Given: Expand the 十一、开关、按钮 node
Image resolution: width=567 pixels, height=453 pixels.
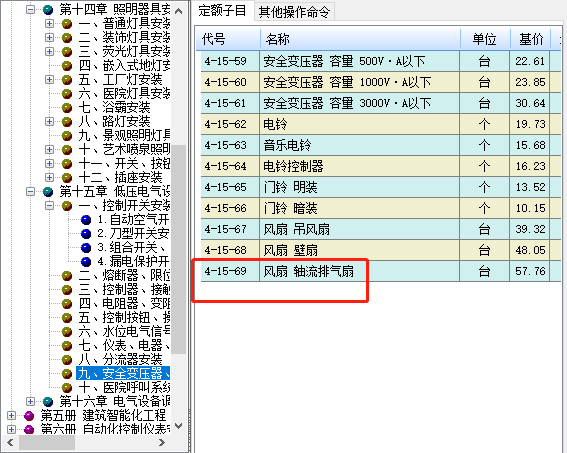Looking at the screenshot, I should click(x=50, y=163).
